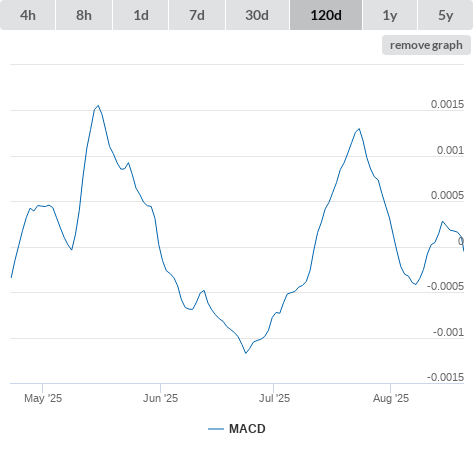Click the May '25 axis label
The image size is (474, 455).
(x=43, y=398)
